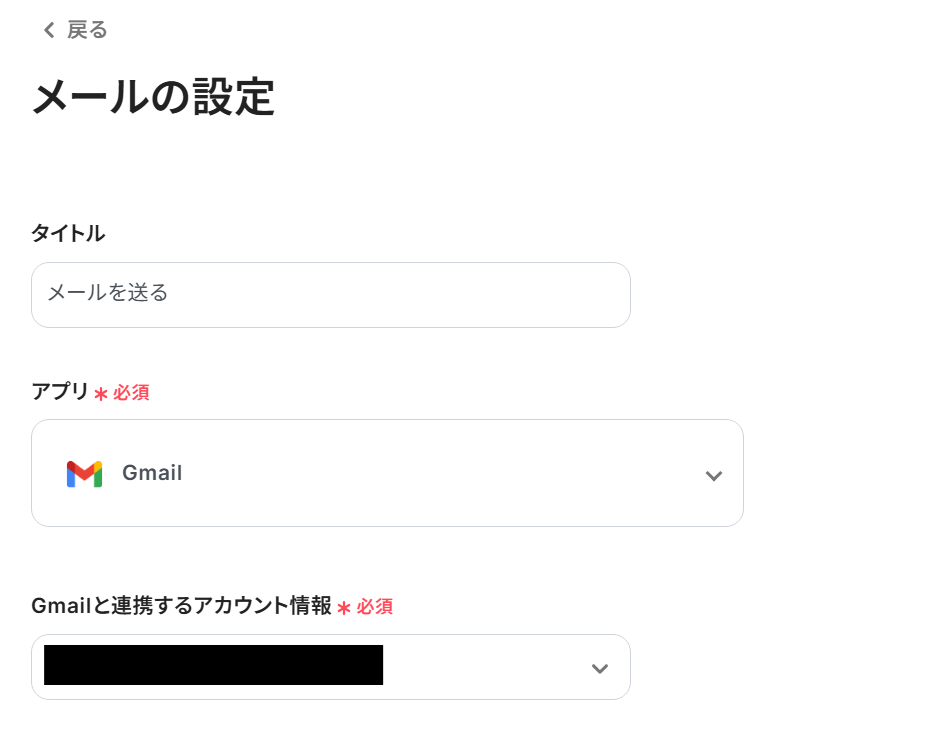Click the メールの設定 page heading
This screenshot has height=741, width=946.
coord(153,98)
